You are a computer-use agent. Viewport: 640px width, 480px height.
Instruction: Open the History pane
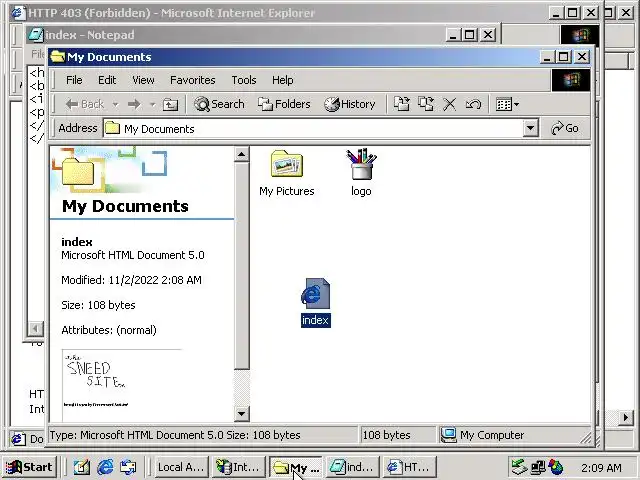coord(350,104)
